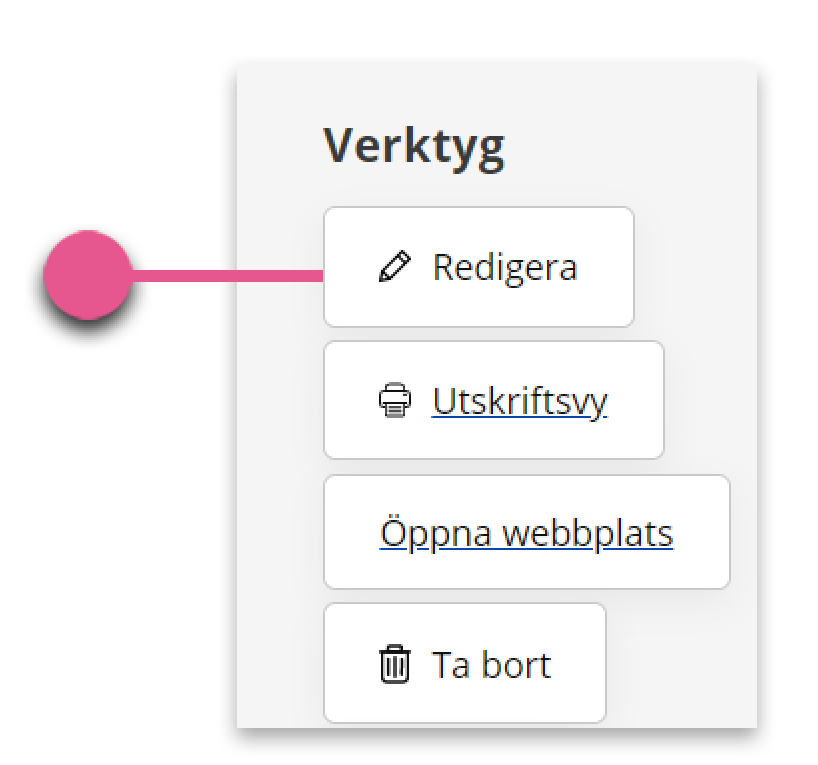Open editing with the Redigera button
This screenshot has width=818, height=765.
point(478,267)
